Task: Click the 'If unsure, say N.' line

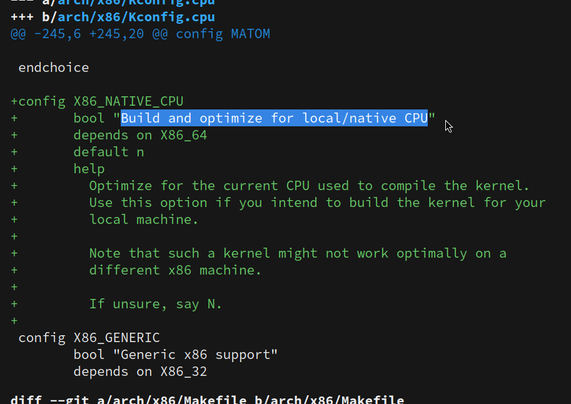Action: pos(155,304)
